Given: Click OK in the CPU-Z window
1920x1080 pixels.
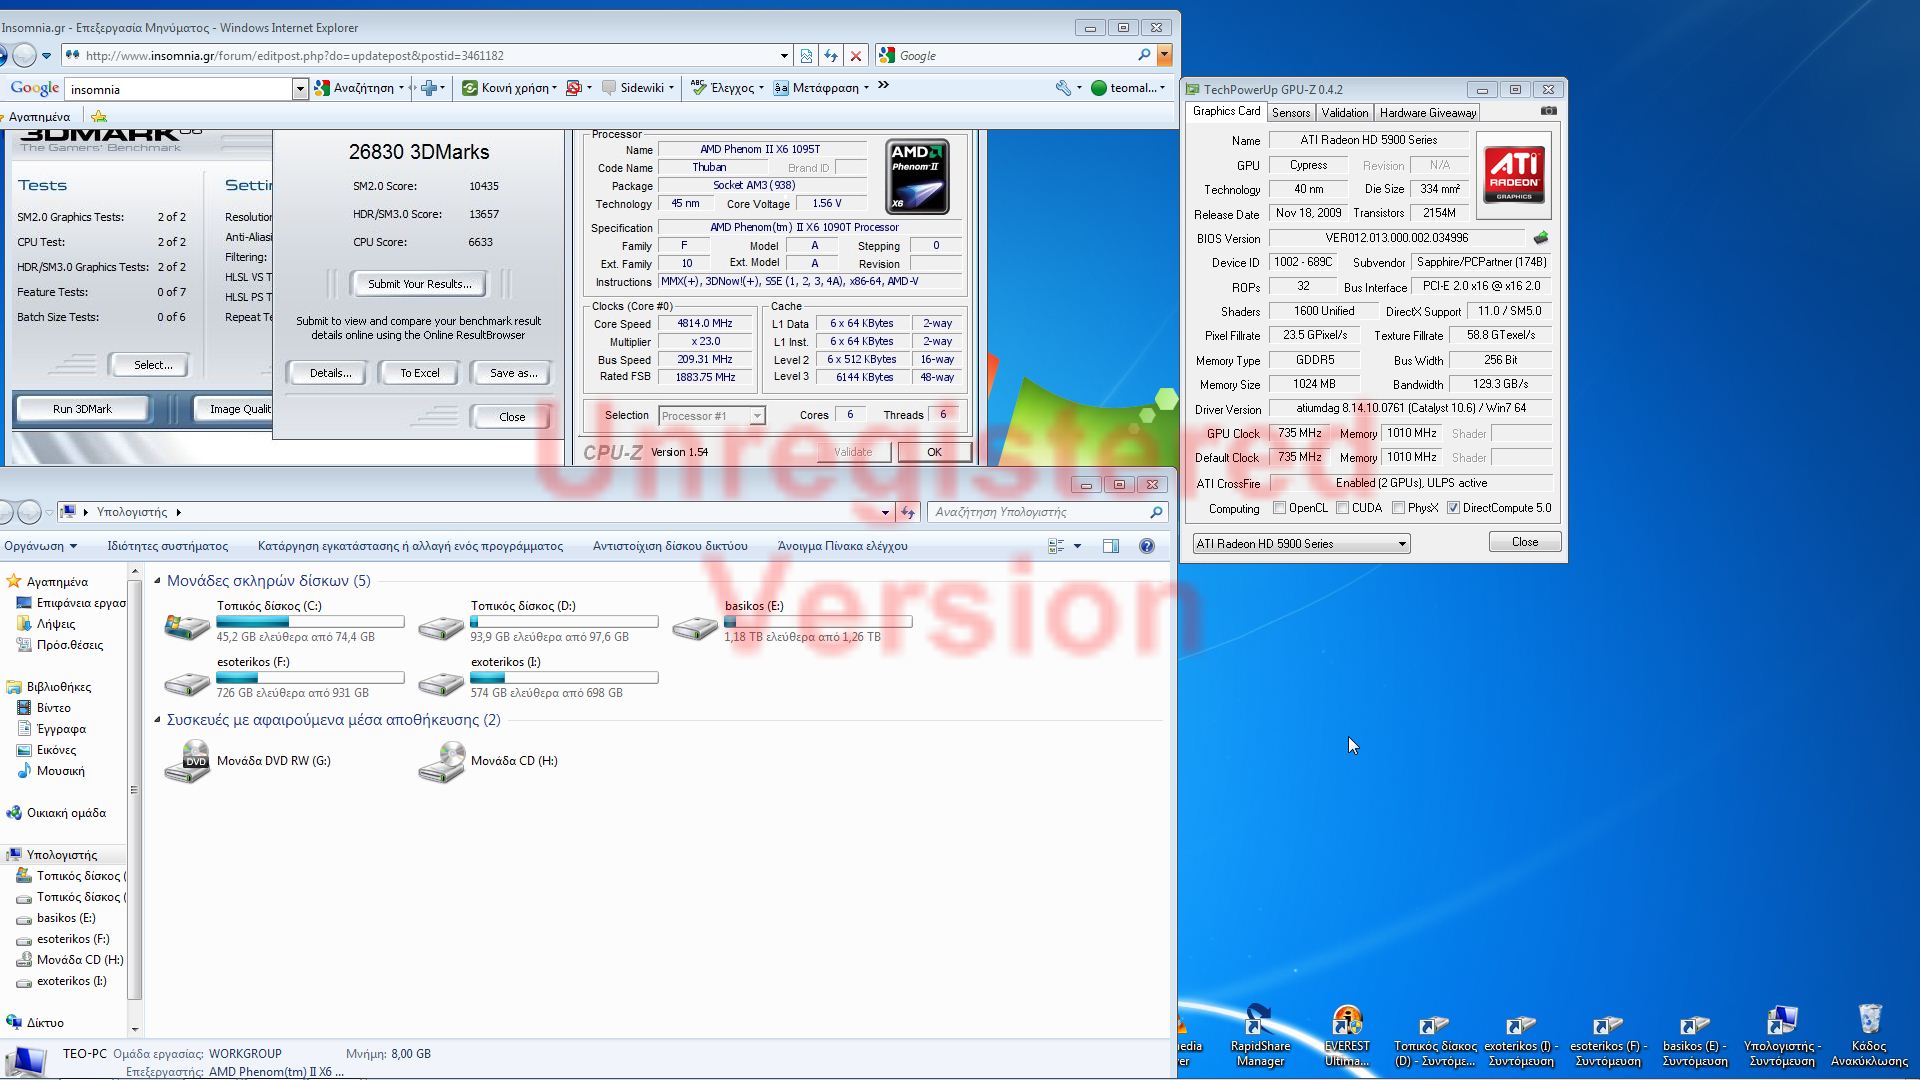Looking at the screenshot, I should tap(934, 452).
